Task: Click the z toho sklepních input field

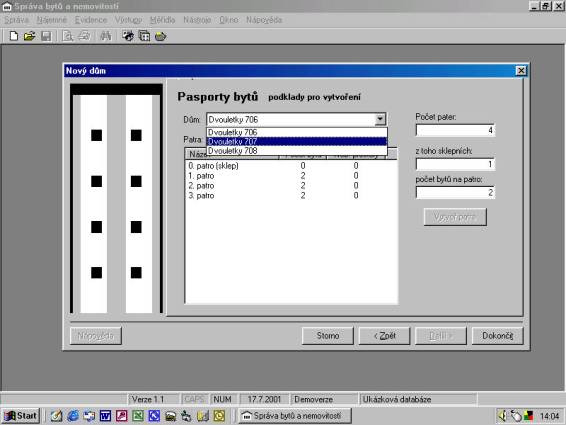Action: (x=455, y=164)
